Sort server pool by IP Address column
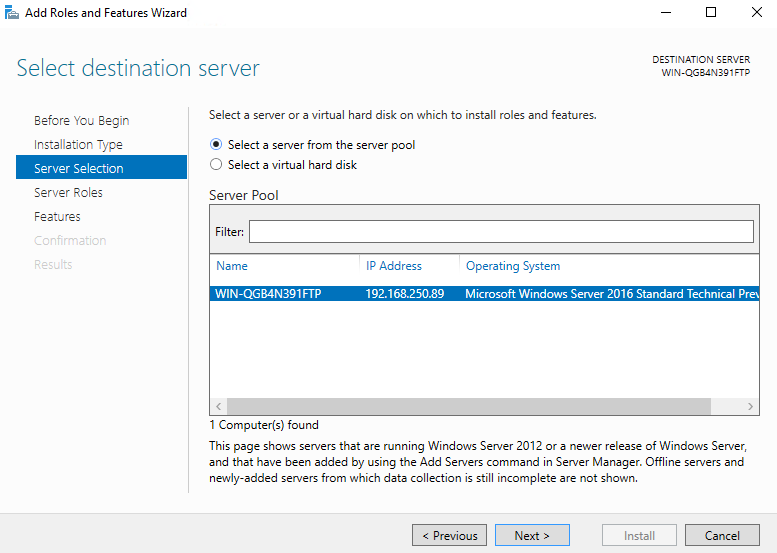 (x=393, y=266)
